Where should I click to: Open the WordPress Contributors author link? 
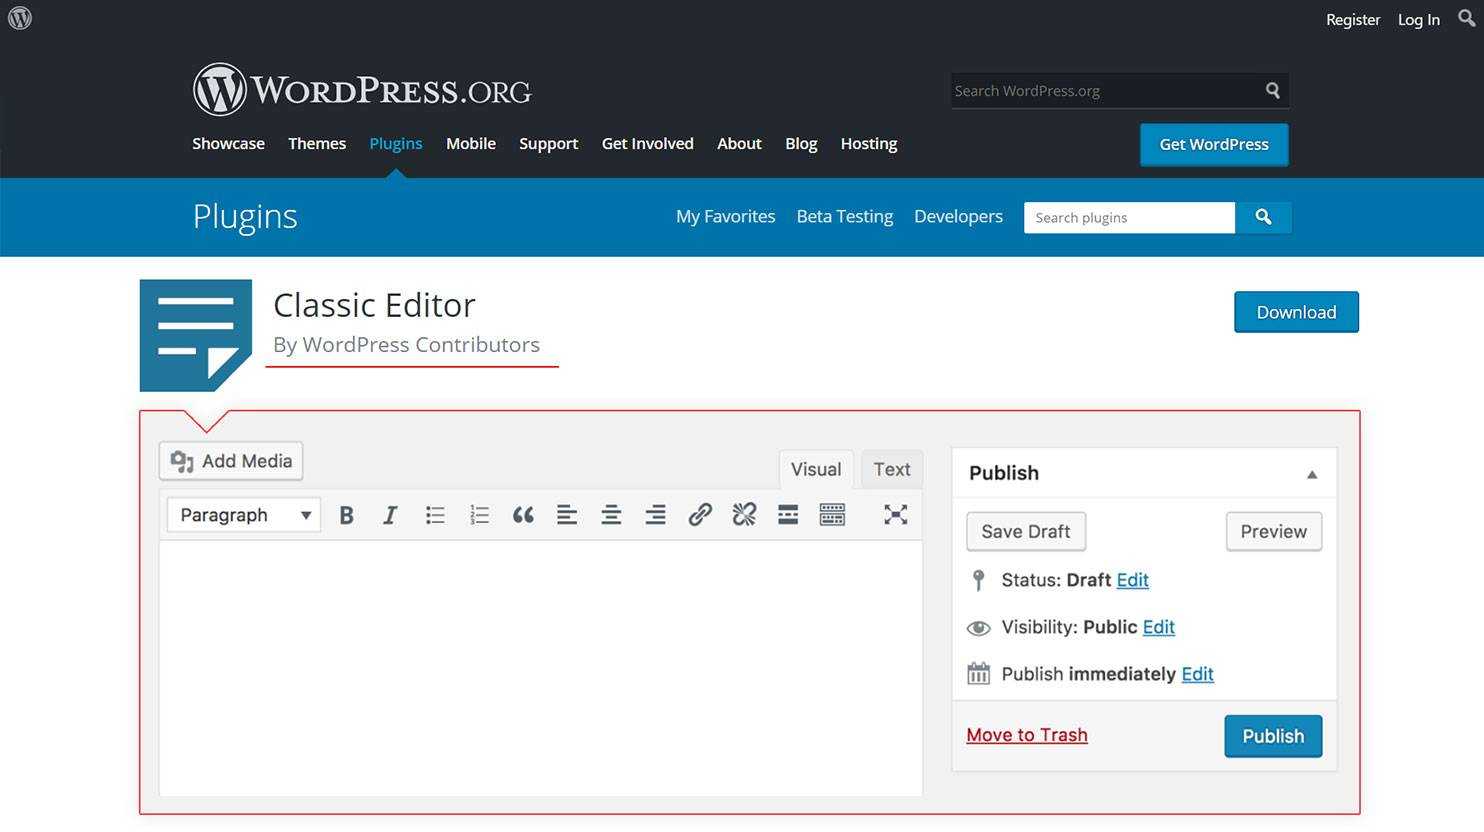421,344
